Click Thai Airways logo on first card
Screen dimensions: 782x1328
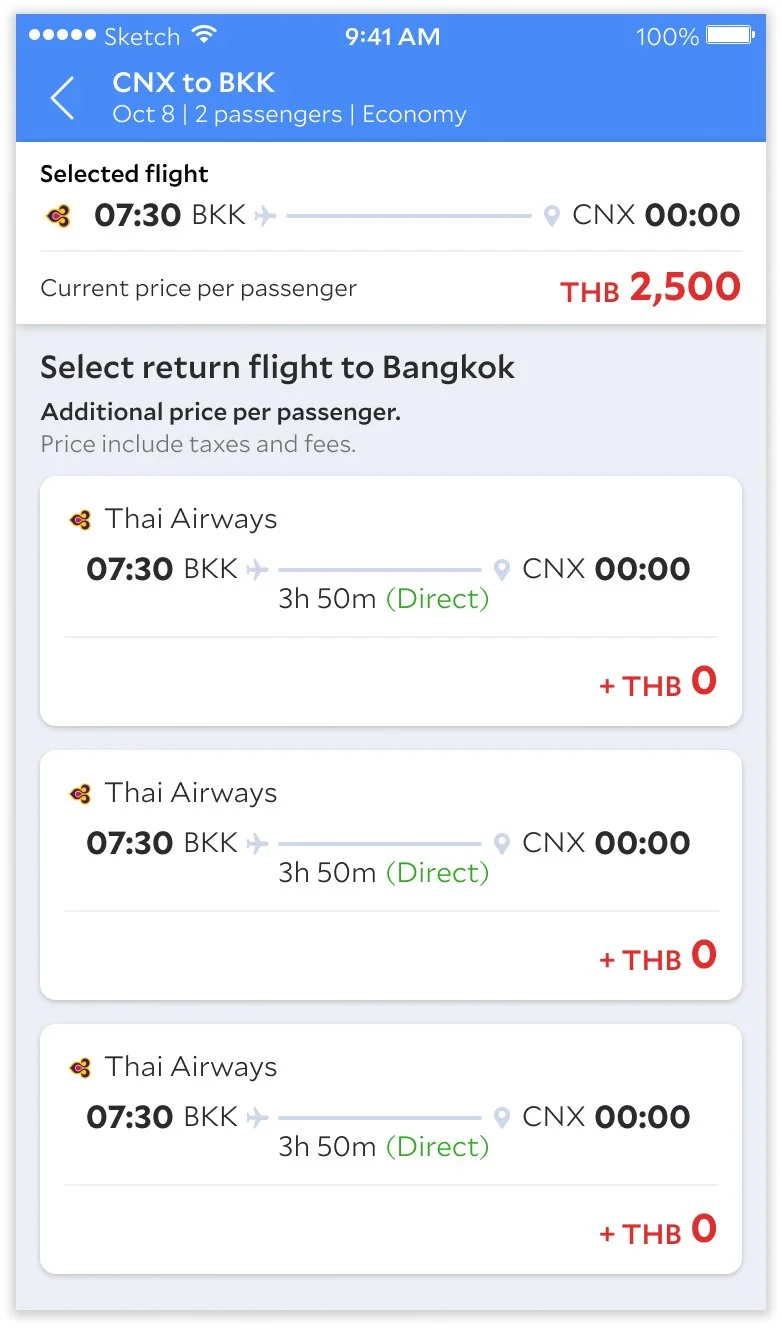click(80, 520)
